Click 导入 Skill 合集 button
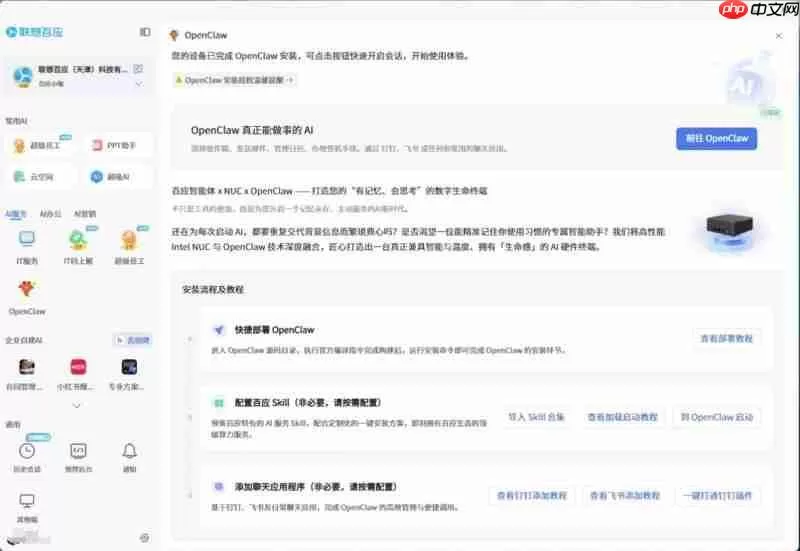 536,417
